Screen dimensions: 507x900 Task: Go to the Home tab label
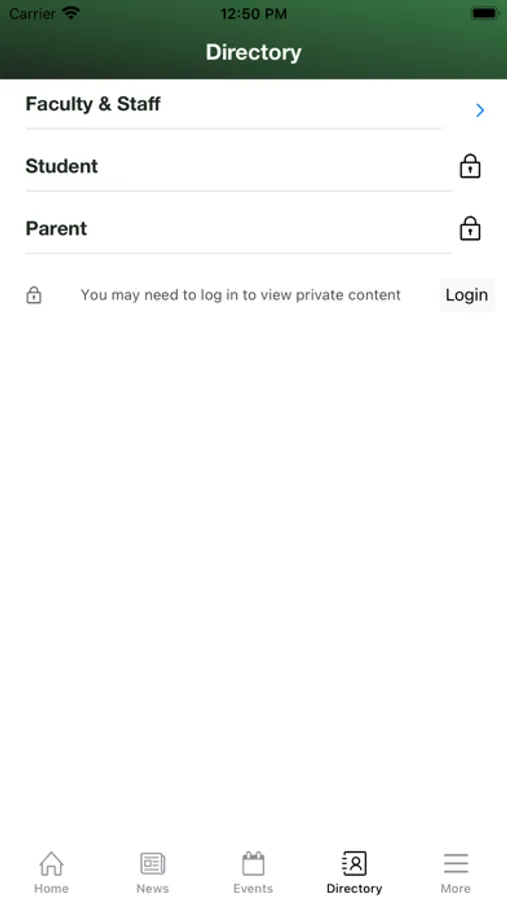coord(51,889)
